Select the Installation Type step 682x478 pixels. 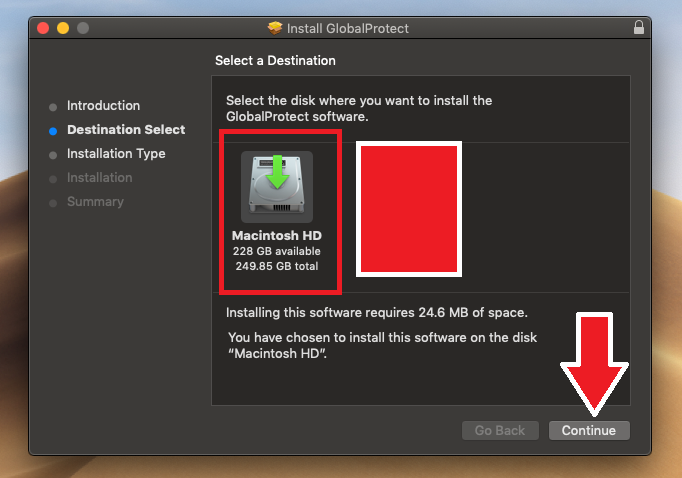116,154
